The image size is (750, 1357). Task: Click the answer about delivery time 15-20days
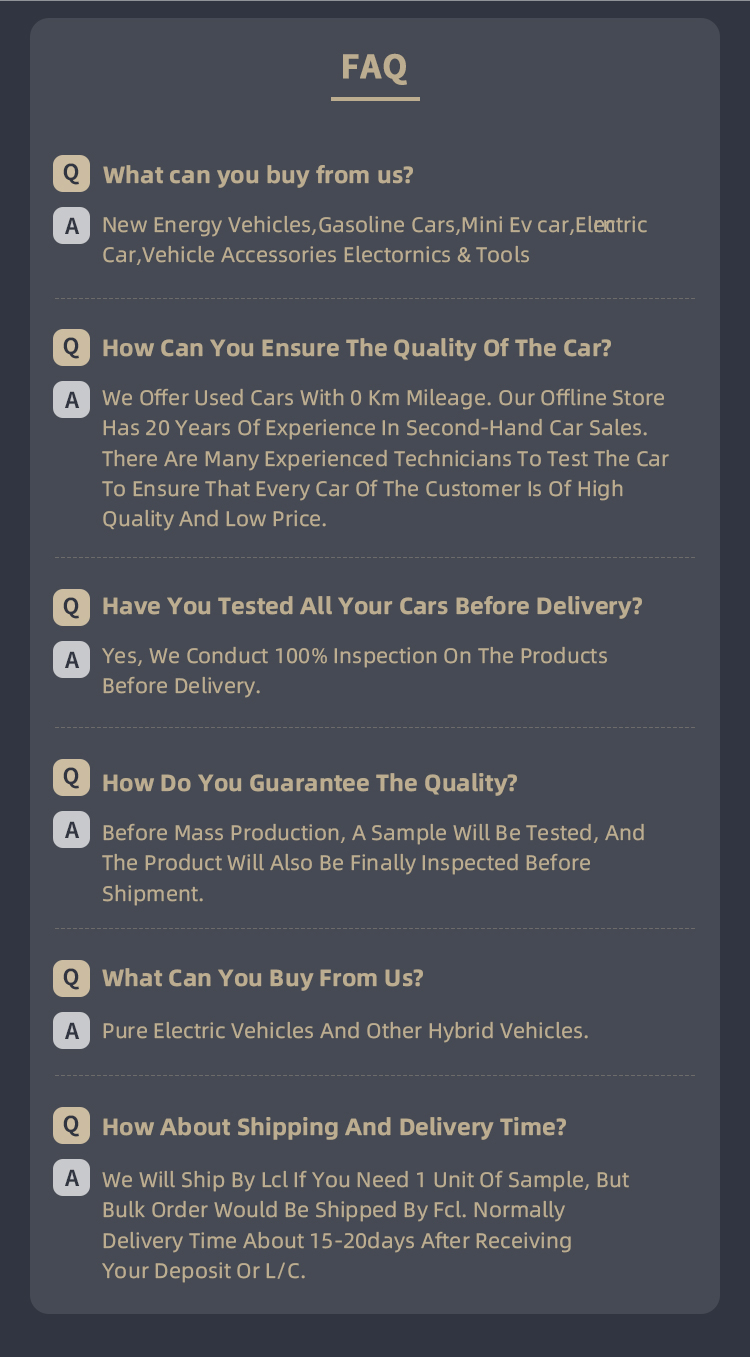click(366, 1225)
